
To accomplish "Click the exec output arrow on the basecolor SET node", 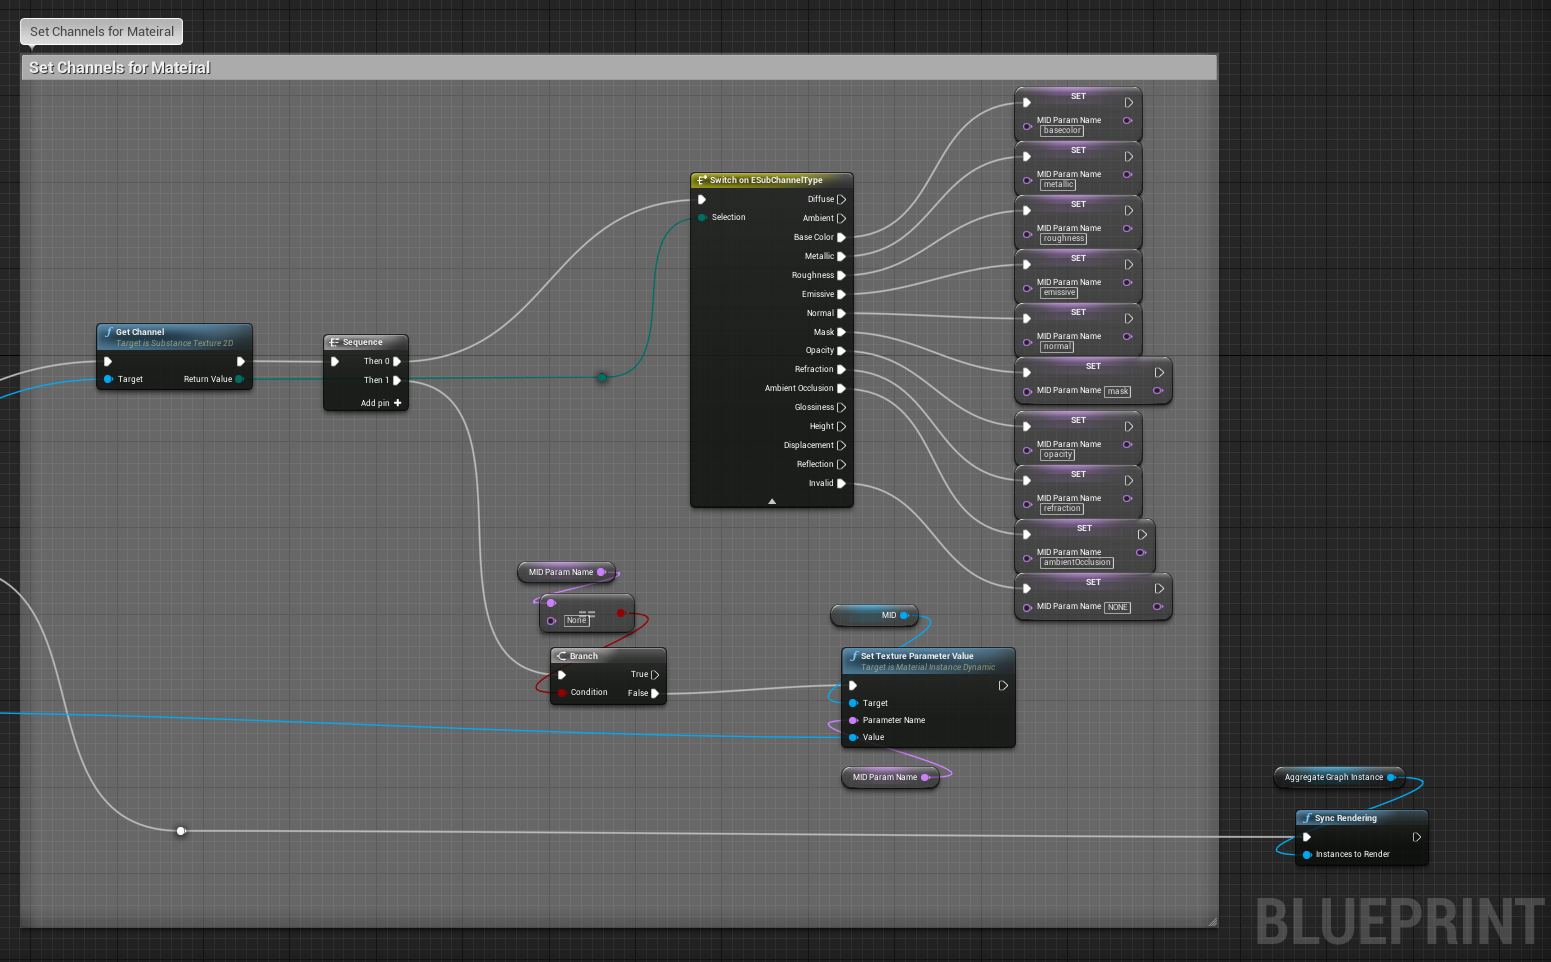I will click(x=1130, y=101).
